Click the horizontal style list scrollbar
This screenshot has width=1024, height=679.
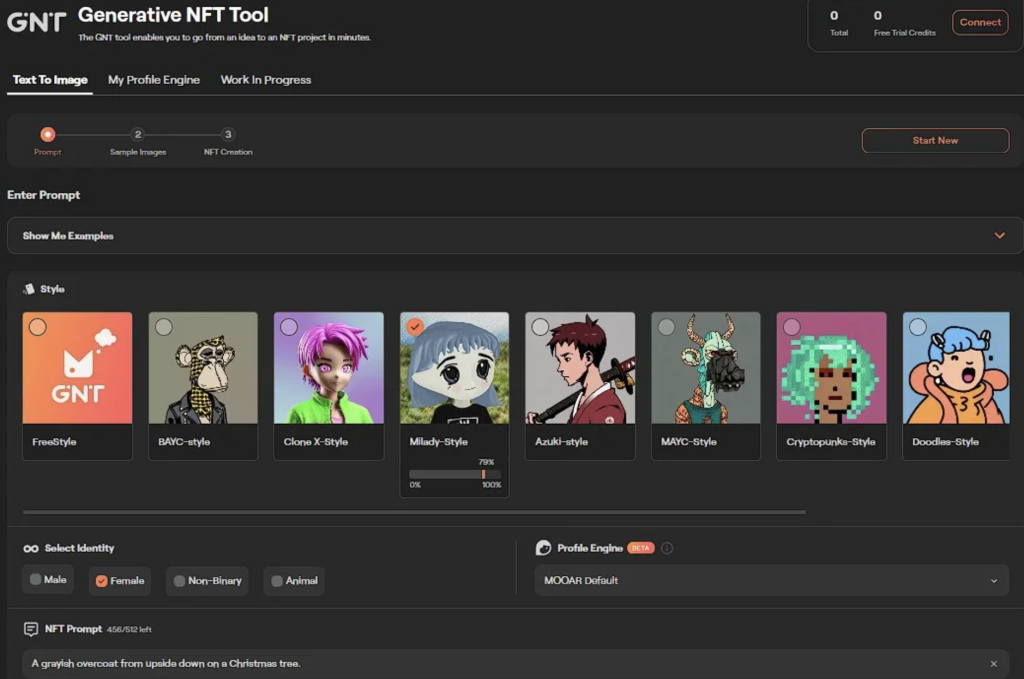click(414, 513)
